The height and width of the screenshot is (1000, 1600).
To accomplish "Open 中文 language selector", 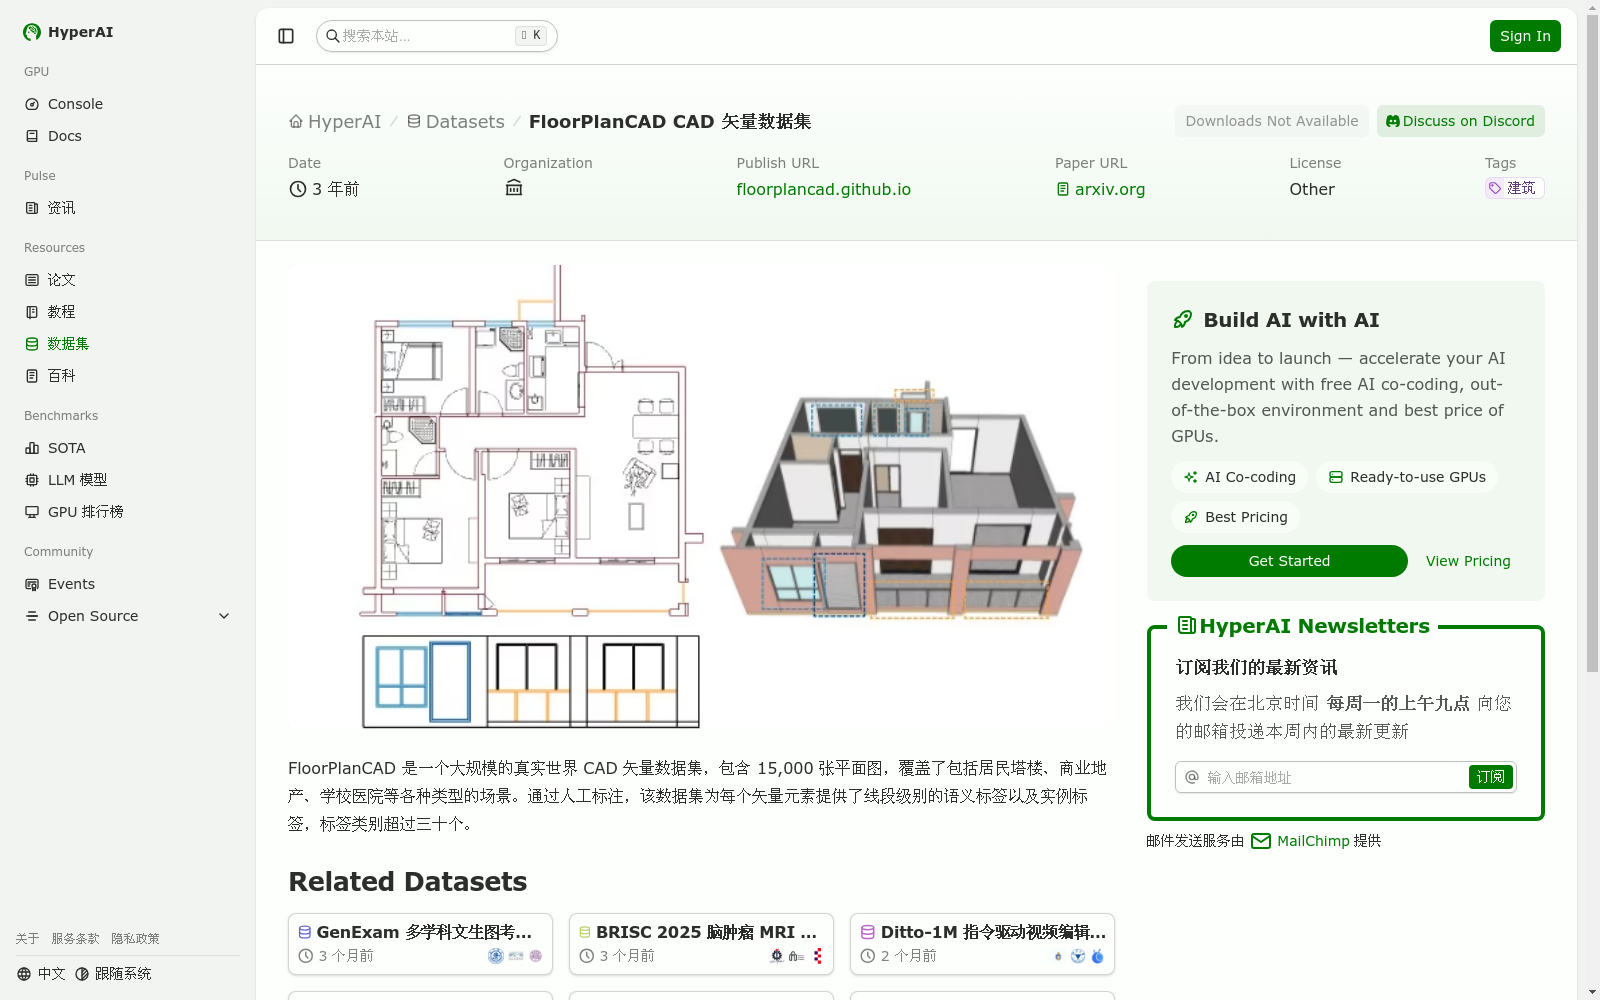I will pyautogui.click(x=41, y=974).
